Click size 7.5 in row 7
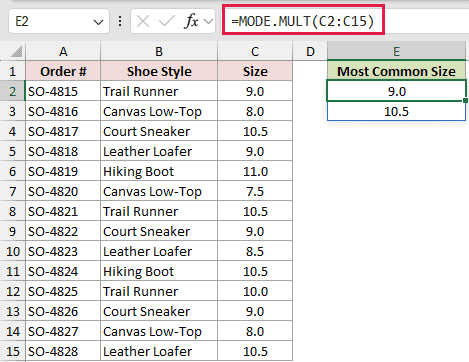Viewport: 469px width, 362px height. [x=255, y=191]
